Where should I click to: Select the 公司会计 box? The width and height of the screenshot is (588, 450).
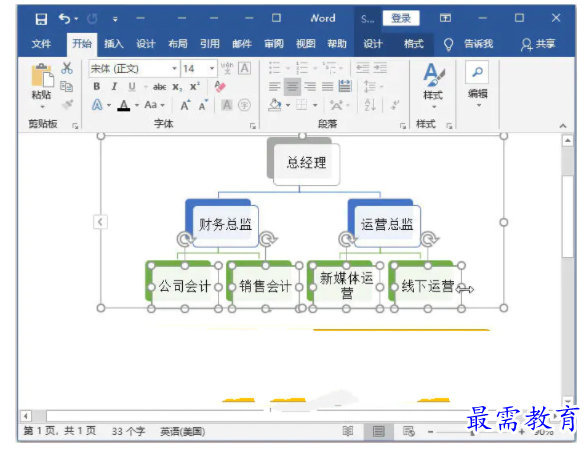[x=184, y=287]
